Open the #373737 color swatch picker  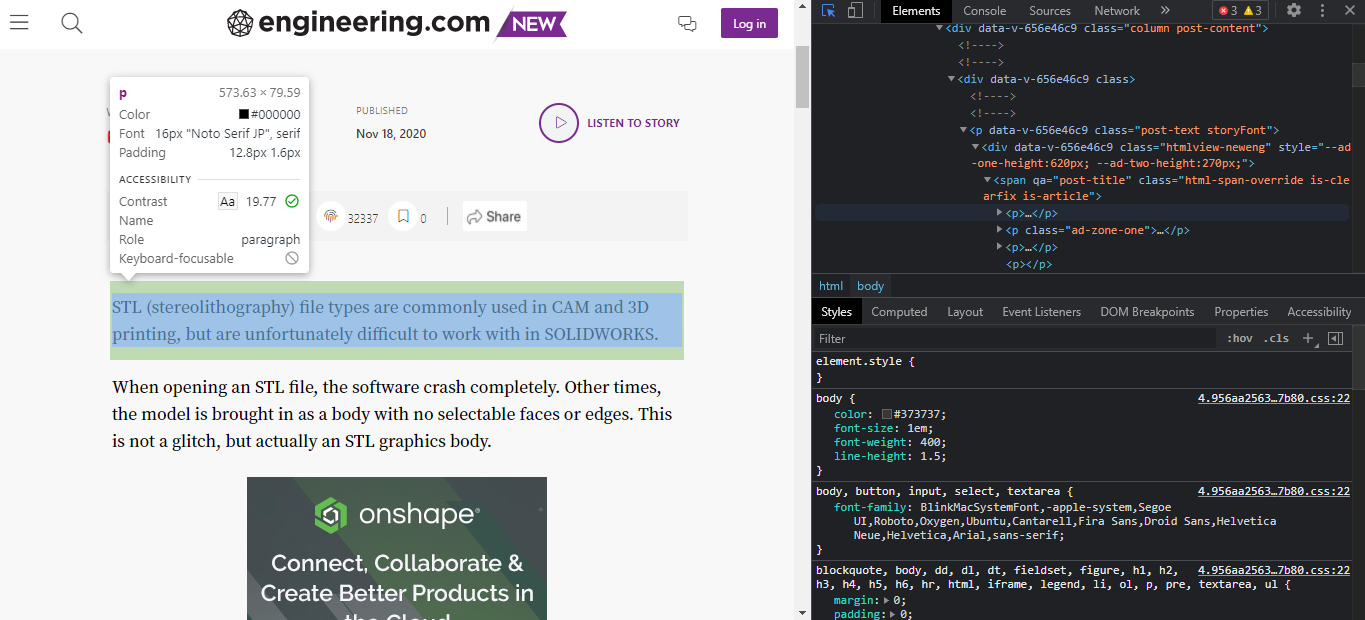[887, 414]
